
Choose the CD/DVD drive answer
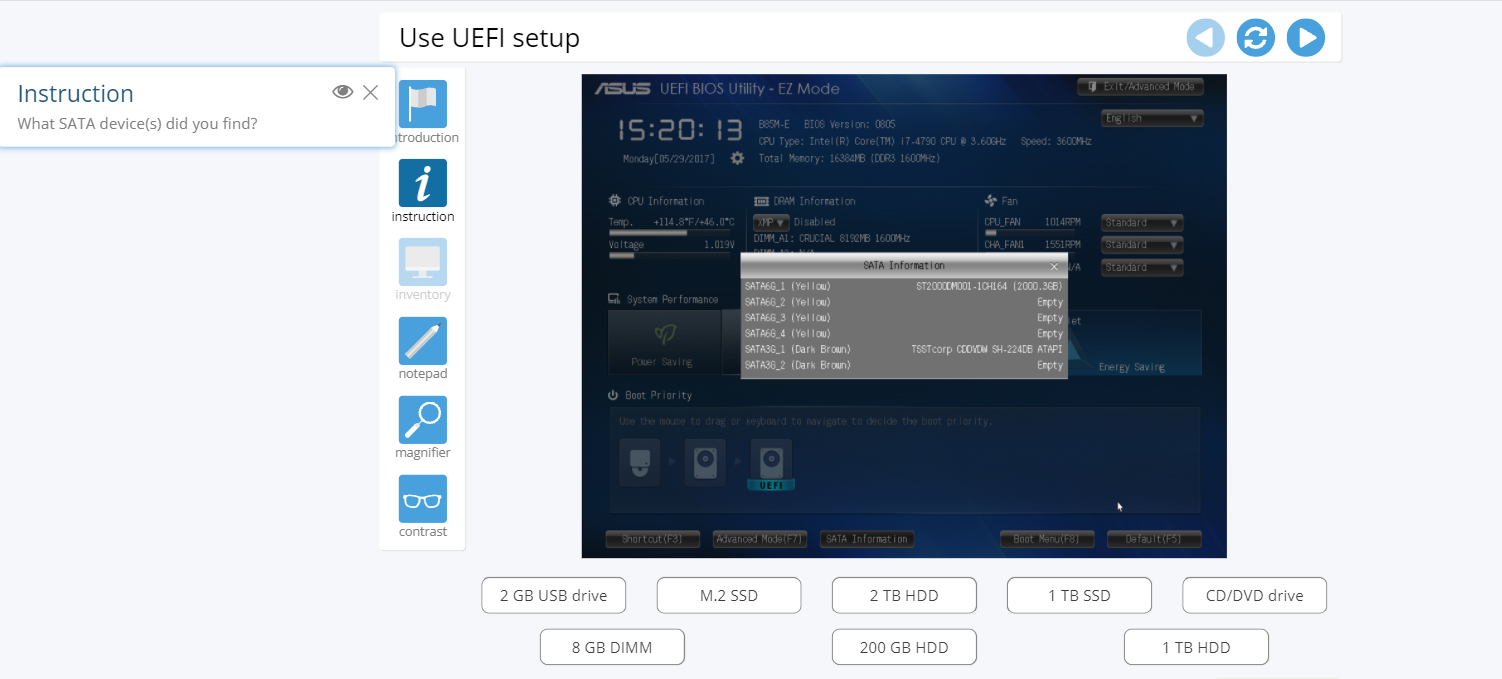1255,595
